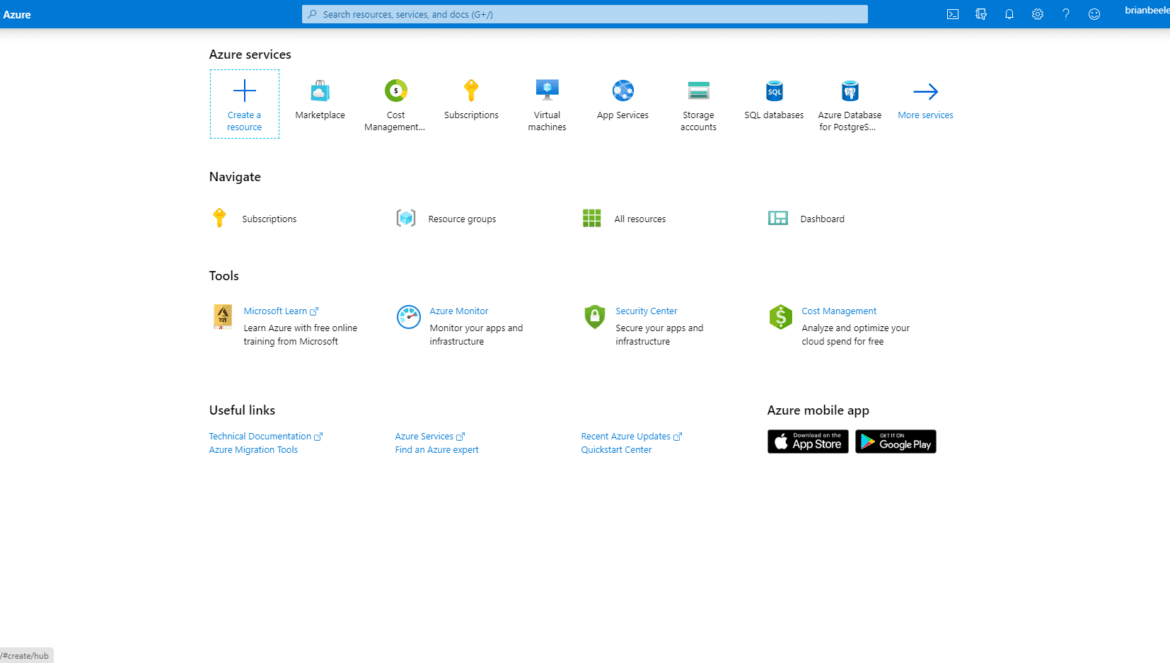This screenshot has width=1170, height=663.
Task: Click the Dashboard icon under Navigate
Action: (778, 218)
